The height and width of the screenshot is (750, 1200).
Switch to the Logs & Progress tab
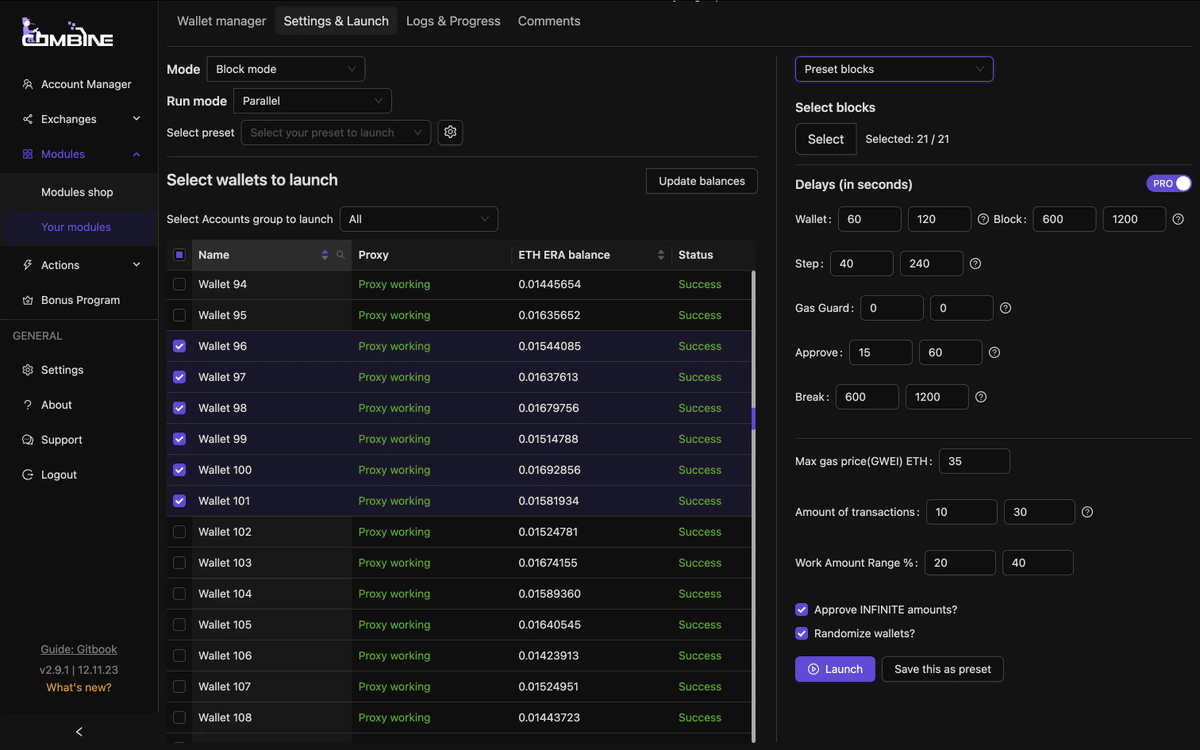click(x=453, y=20)
